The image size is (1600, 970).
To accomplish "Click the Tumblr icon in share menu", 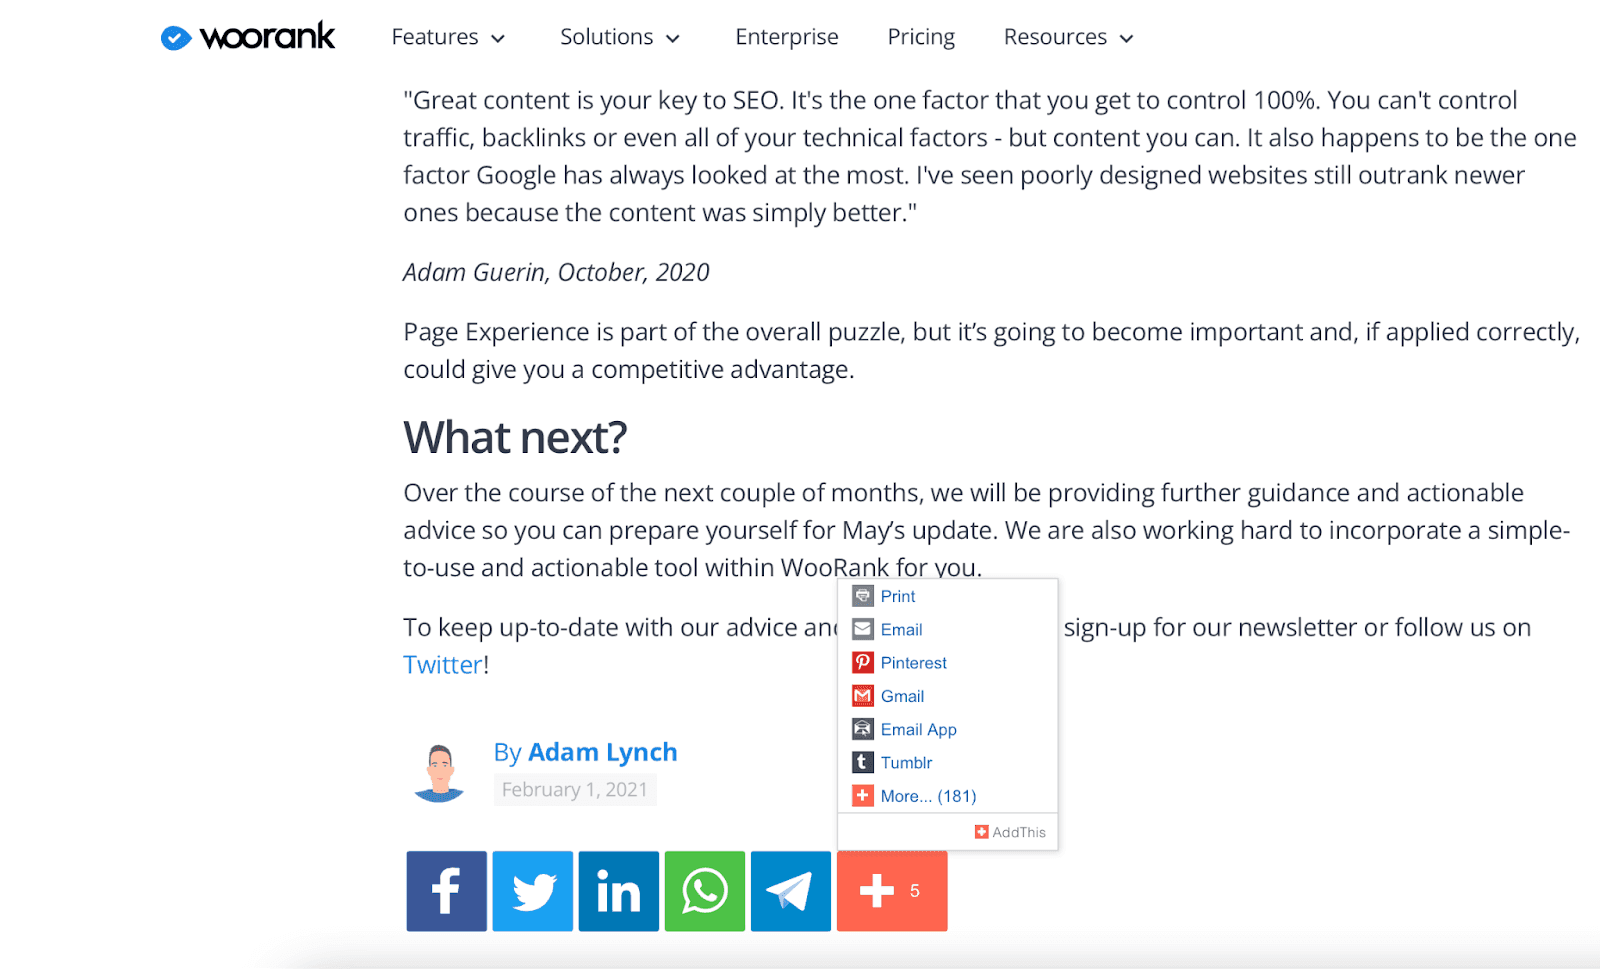I will pos(863,763).
